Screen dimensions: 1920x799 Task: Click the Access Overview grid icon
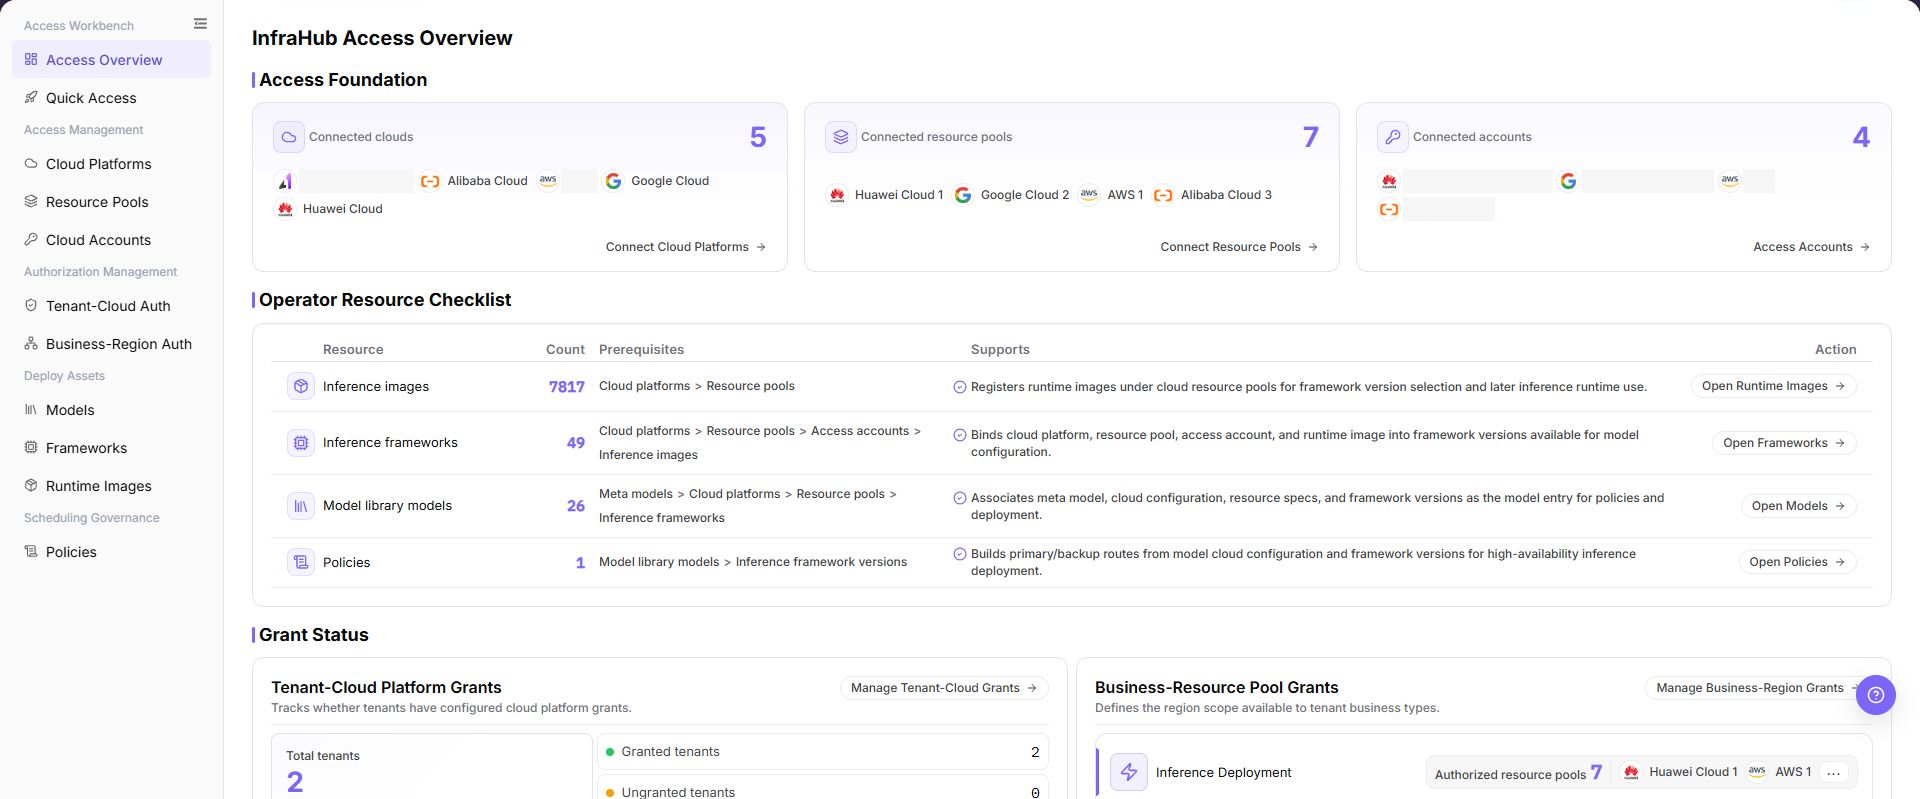pos(31,60)
